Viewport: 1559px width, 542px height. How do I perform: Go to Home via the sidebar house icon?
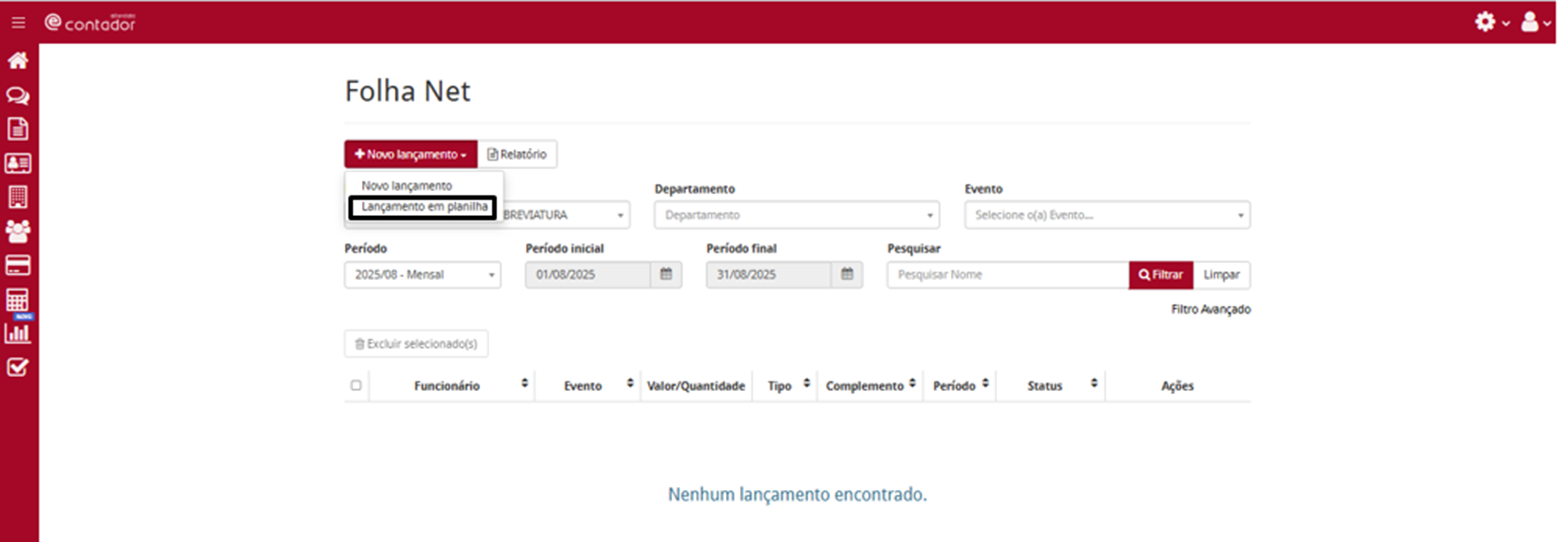18,61
